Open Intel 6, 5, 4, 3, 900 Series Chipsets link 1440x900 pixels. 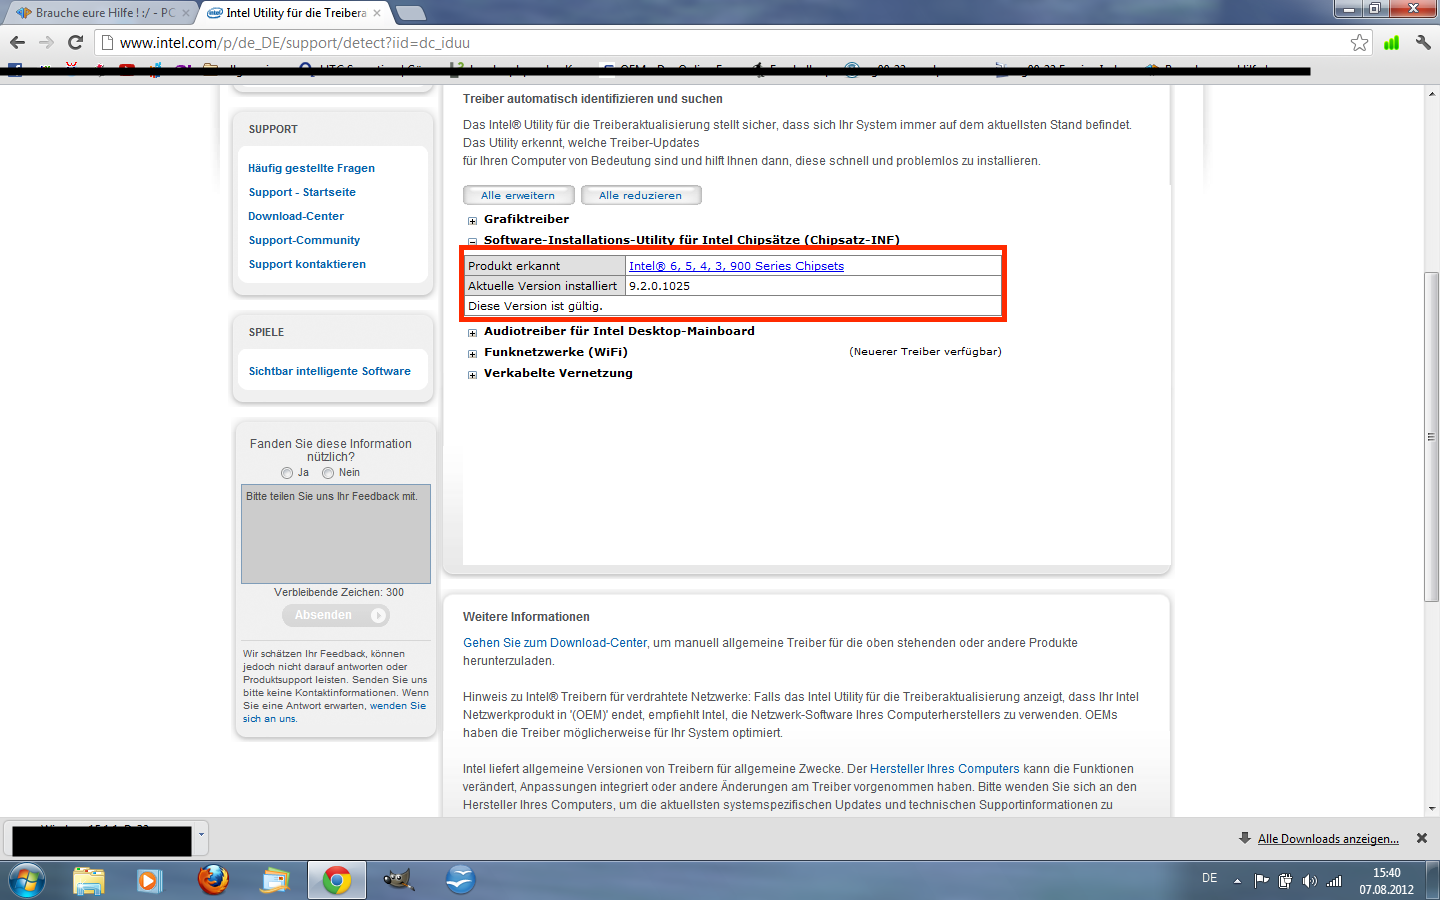736,266
